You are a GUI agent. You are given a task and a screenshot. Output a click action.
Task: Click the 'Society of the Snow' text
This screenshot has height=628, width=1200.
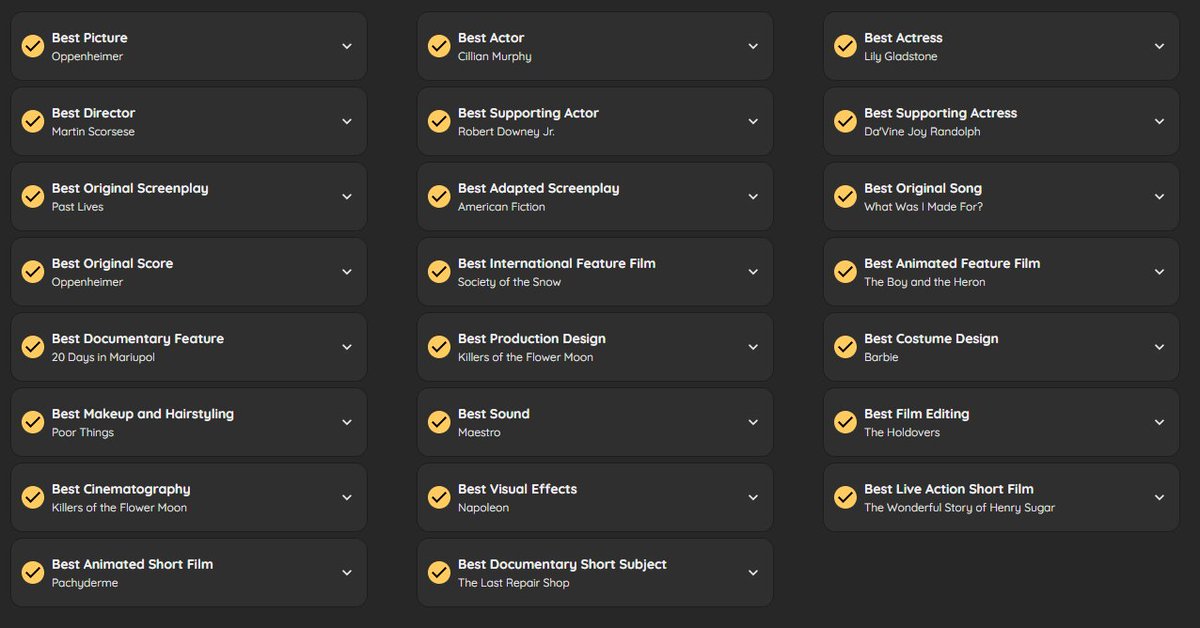pos(510,282)
